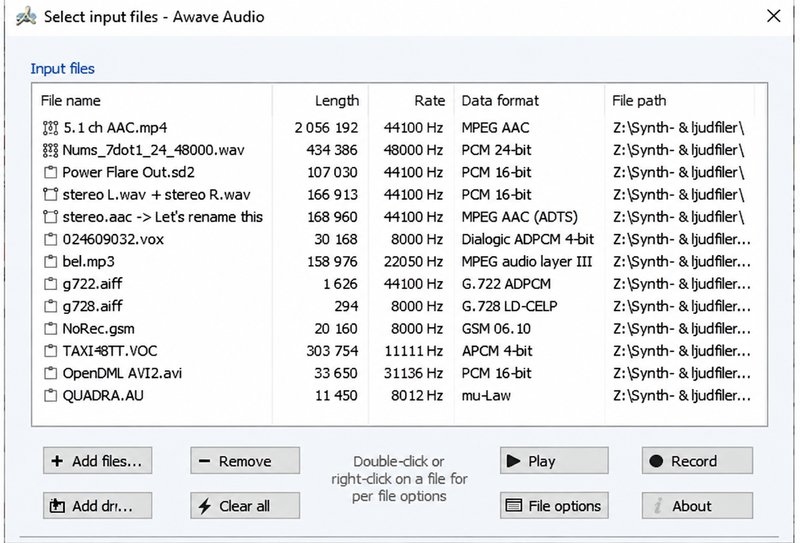This screenshot has height=543, width=800.
Task: Select the file 024609032.vox
Action: pos(113,239)
